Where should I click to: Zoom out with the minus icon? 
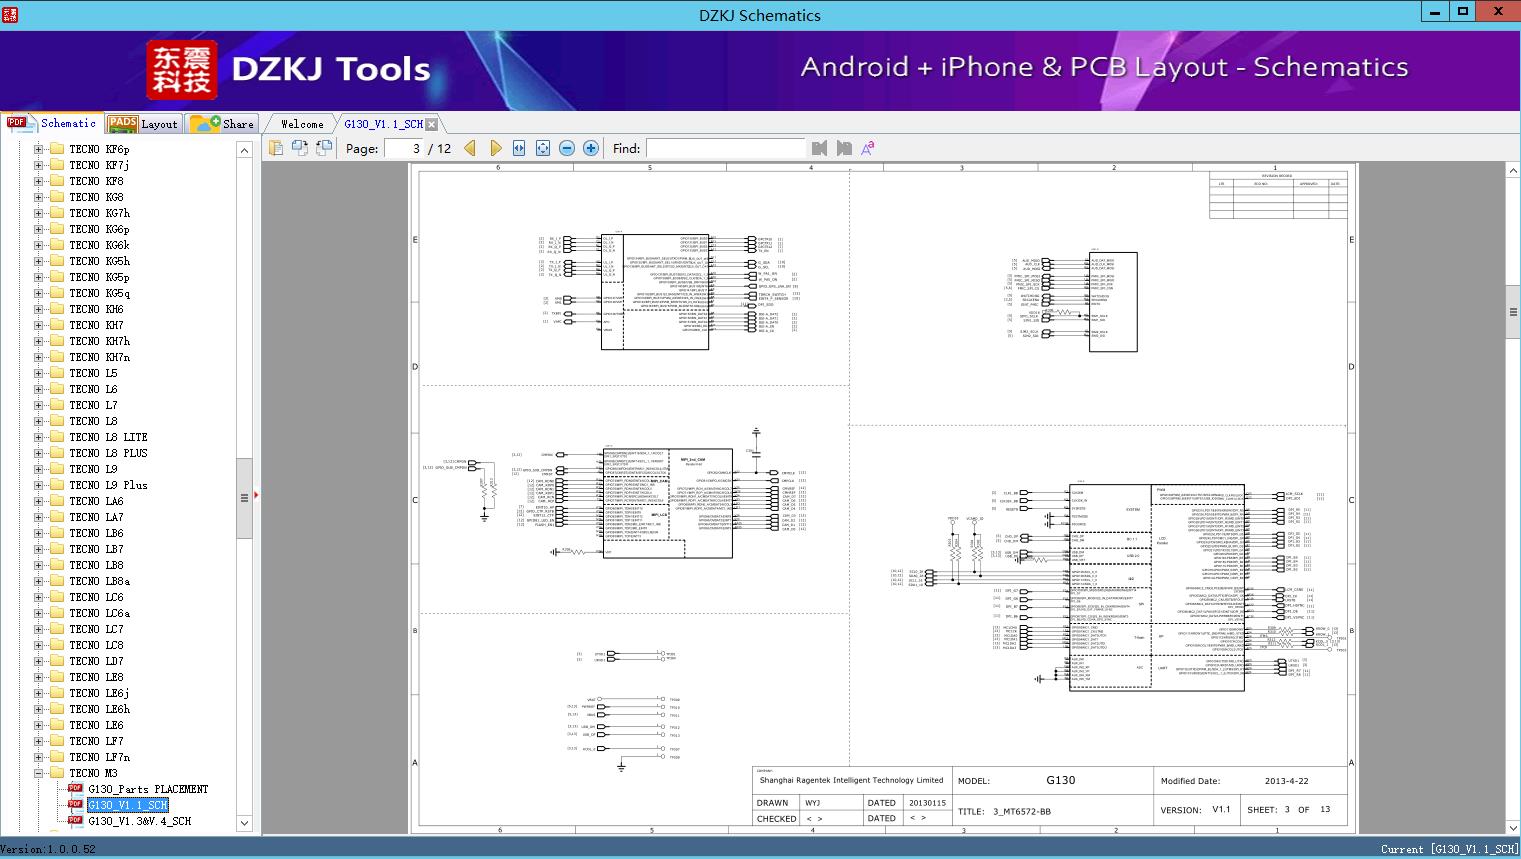pyautogui.click(x=567, y=148)
